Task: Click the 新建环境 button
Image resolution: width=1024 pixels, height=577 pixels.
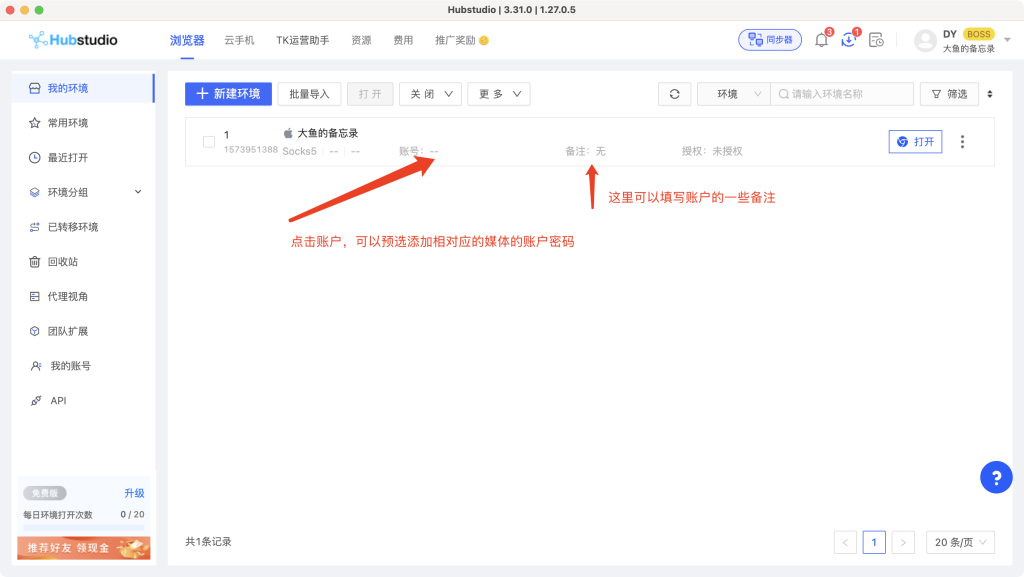Action: [x=228, y=94]
